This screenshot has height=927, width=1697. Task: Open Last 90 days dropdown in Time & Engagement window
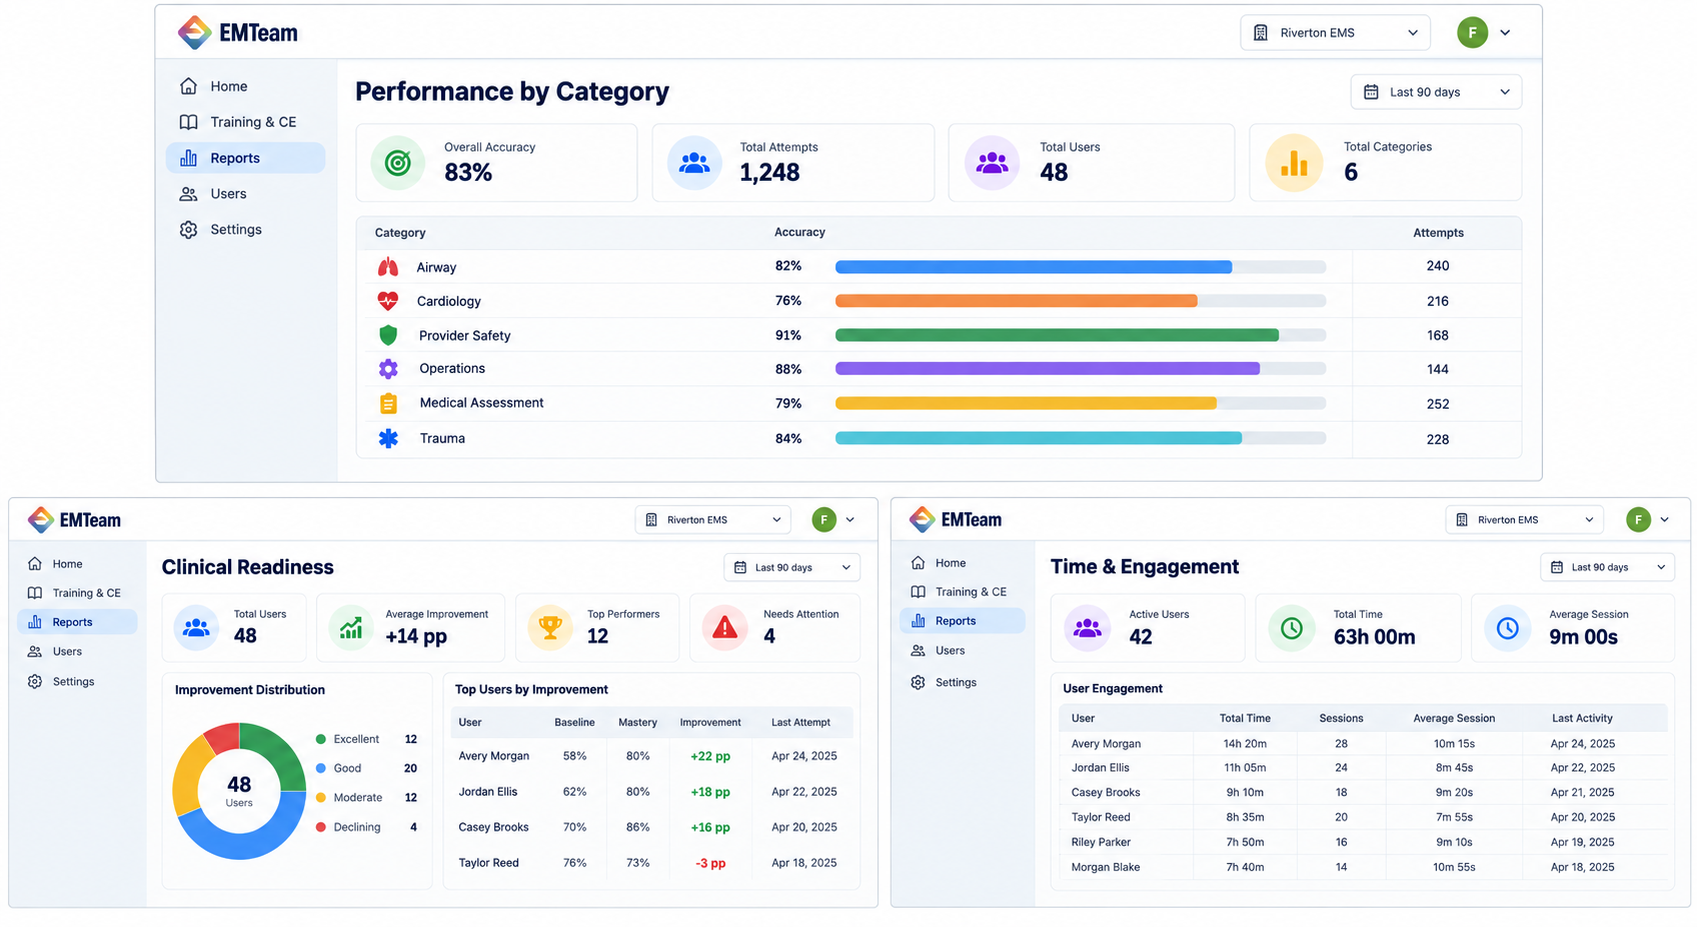[x=1608, y=567]
